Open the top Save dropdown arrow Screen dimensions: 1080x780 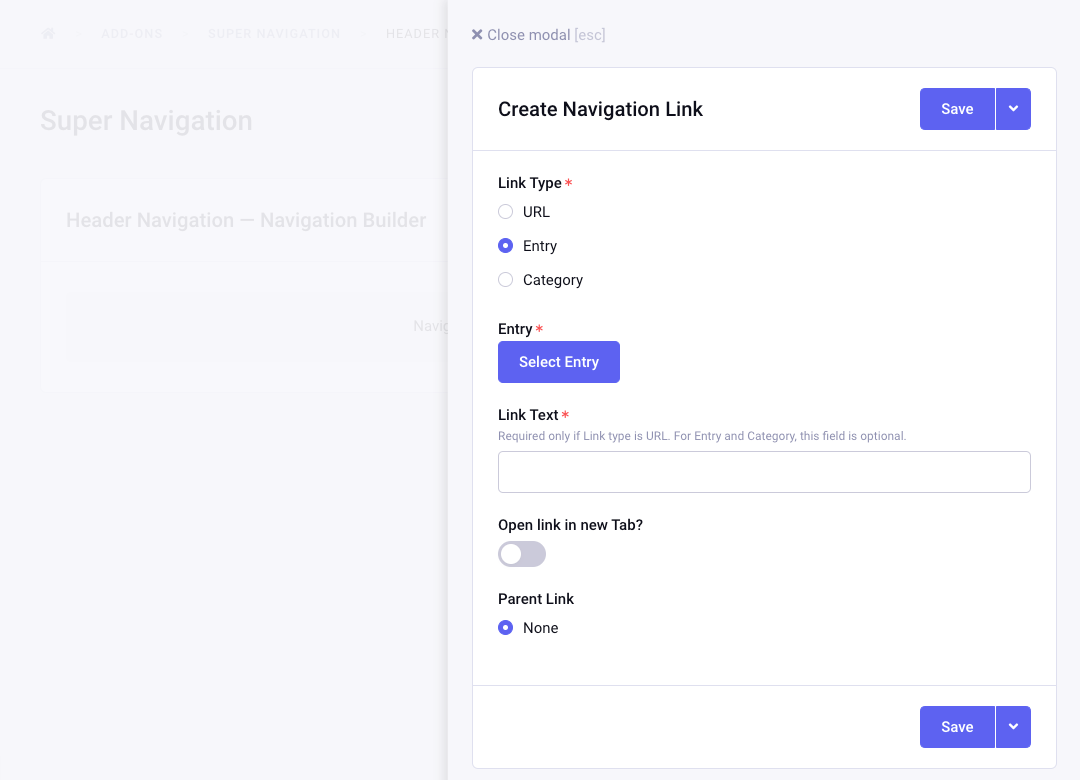coord(1013,109)
